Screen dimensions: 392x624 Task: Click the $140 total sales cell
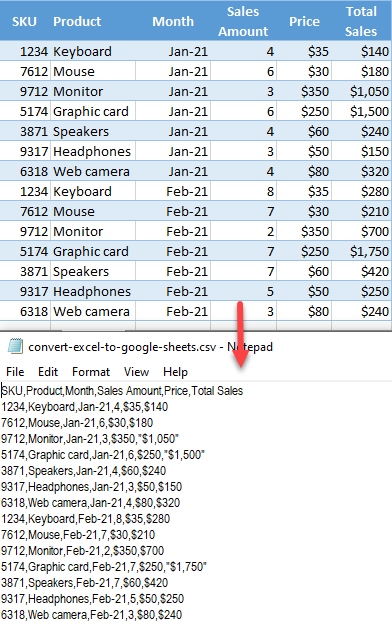(x=361, y=51)
